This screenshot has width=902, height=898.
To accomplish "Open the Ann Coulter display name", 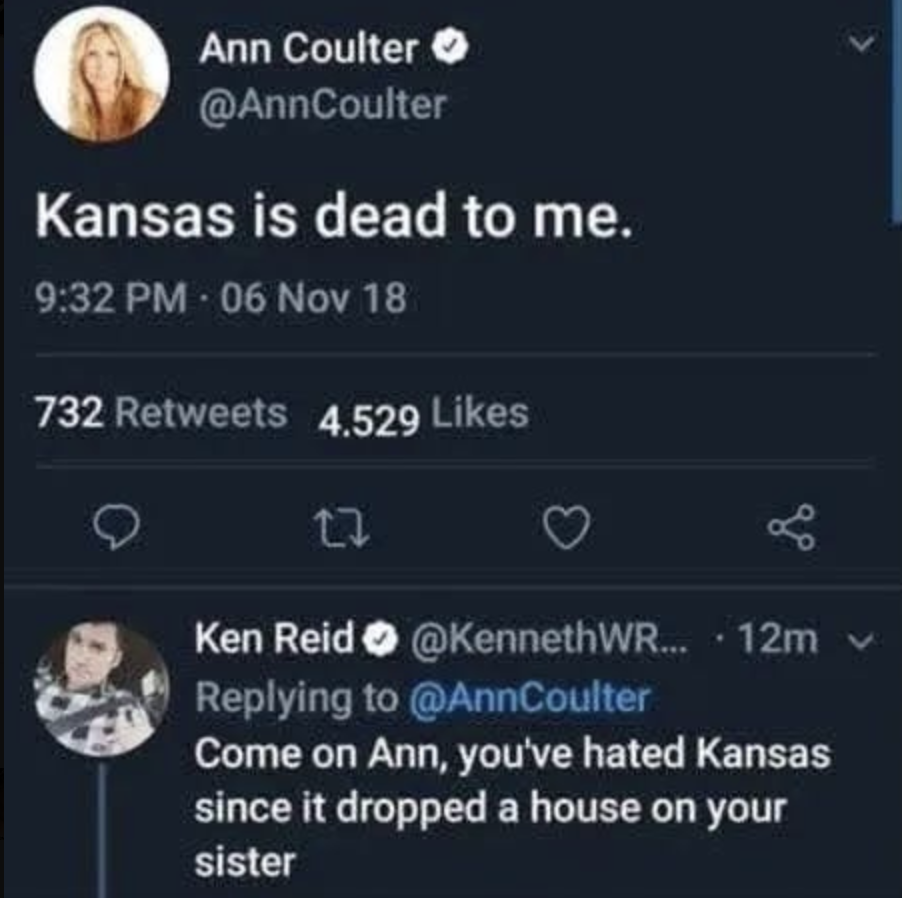I will click(x=309, y=49).
